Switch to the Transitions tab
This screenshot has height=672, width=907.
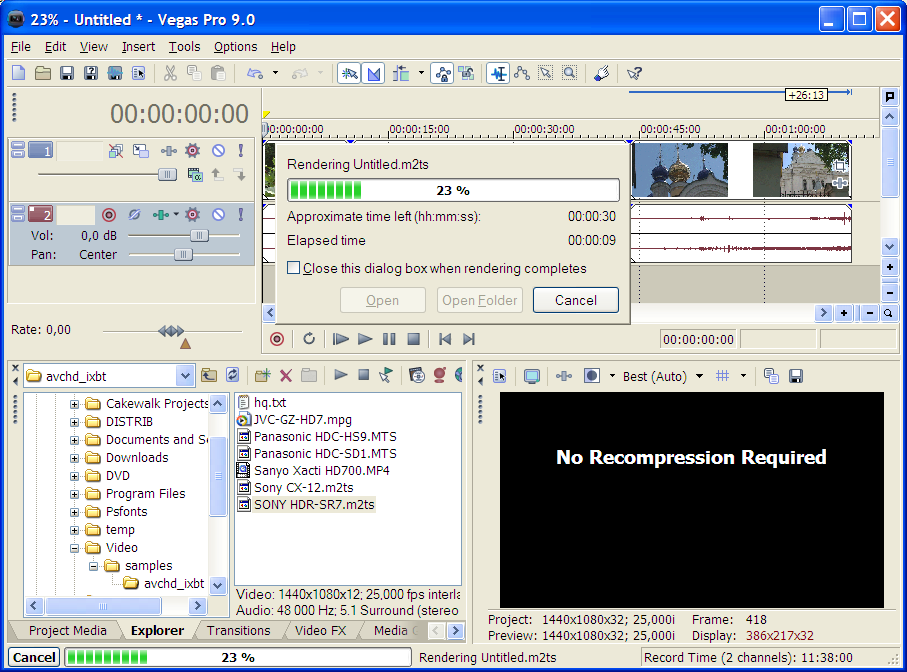pyautogui.click(x=238, y=630)
